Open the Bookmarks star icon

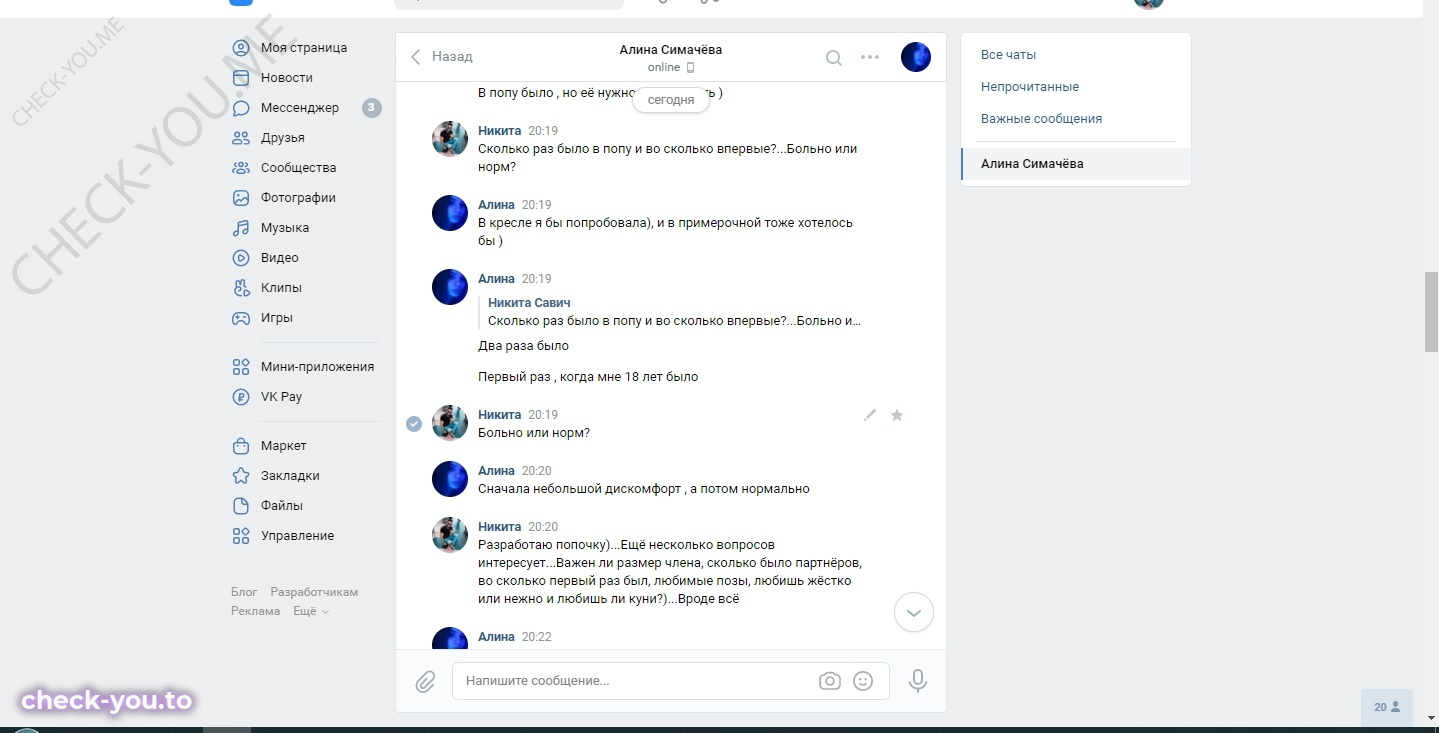241,476
